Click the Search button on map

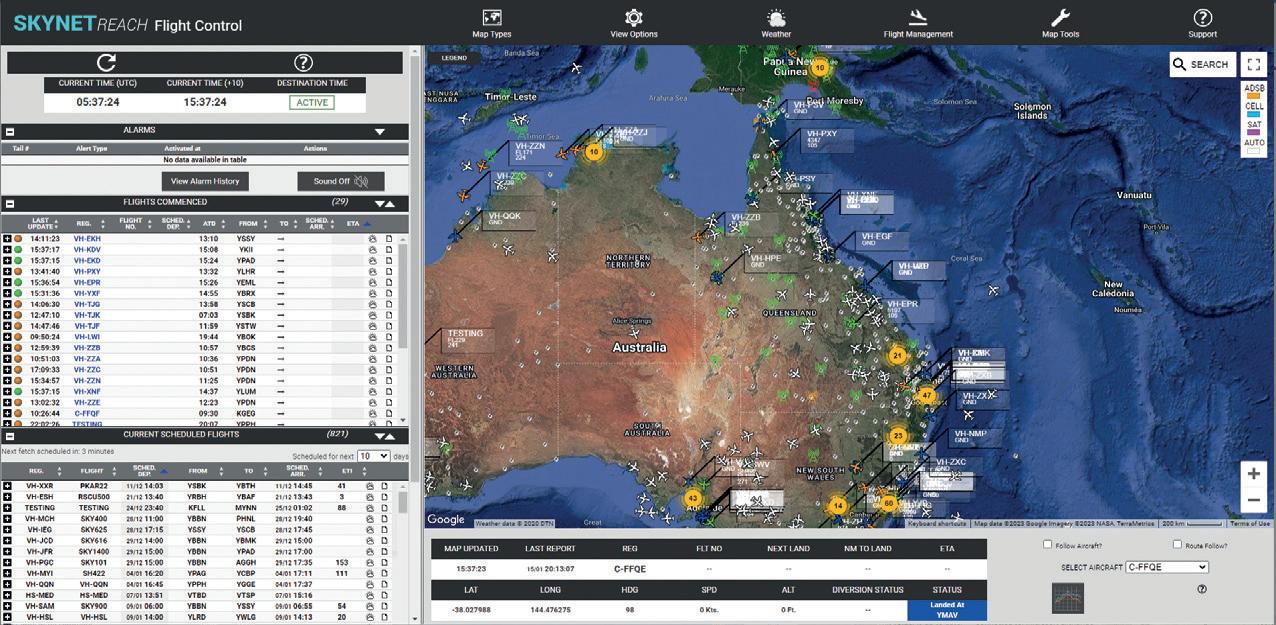point(1201,64)
